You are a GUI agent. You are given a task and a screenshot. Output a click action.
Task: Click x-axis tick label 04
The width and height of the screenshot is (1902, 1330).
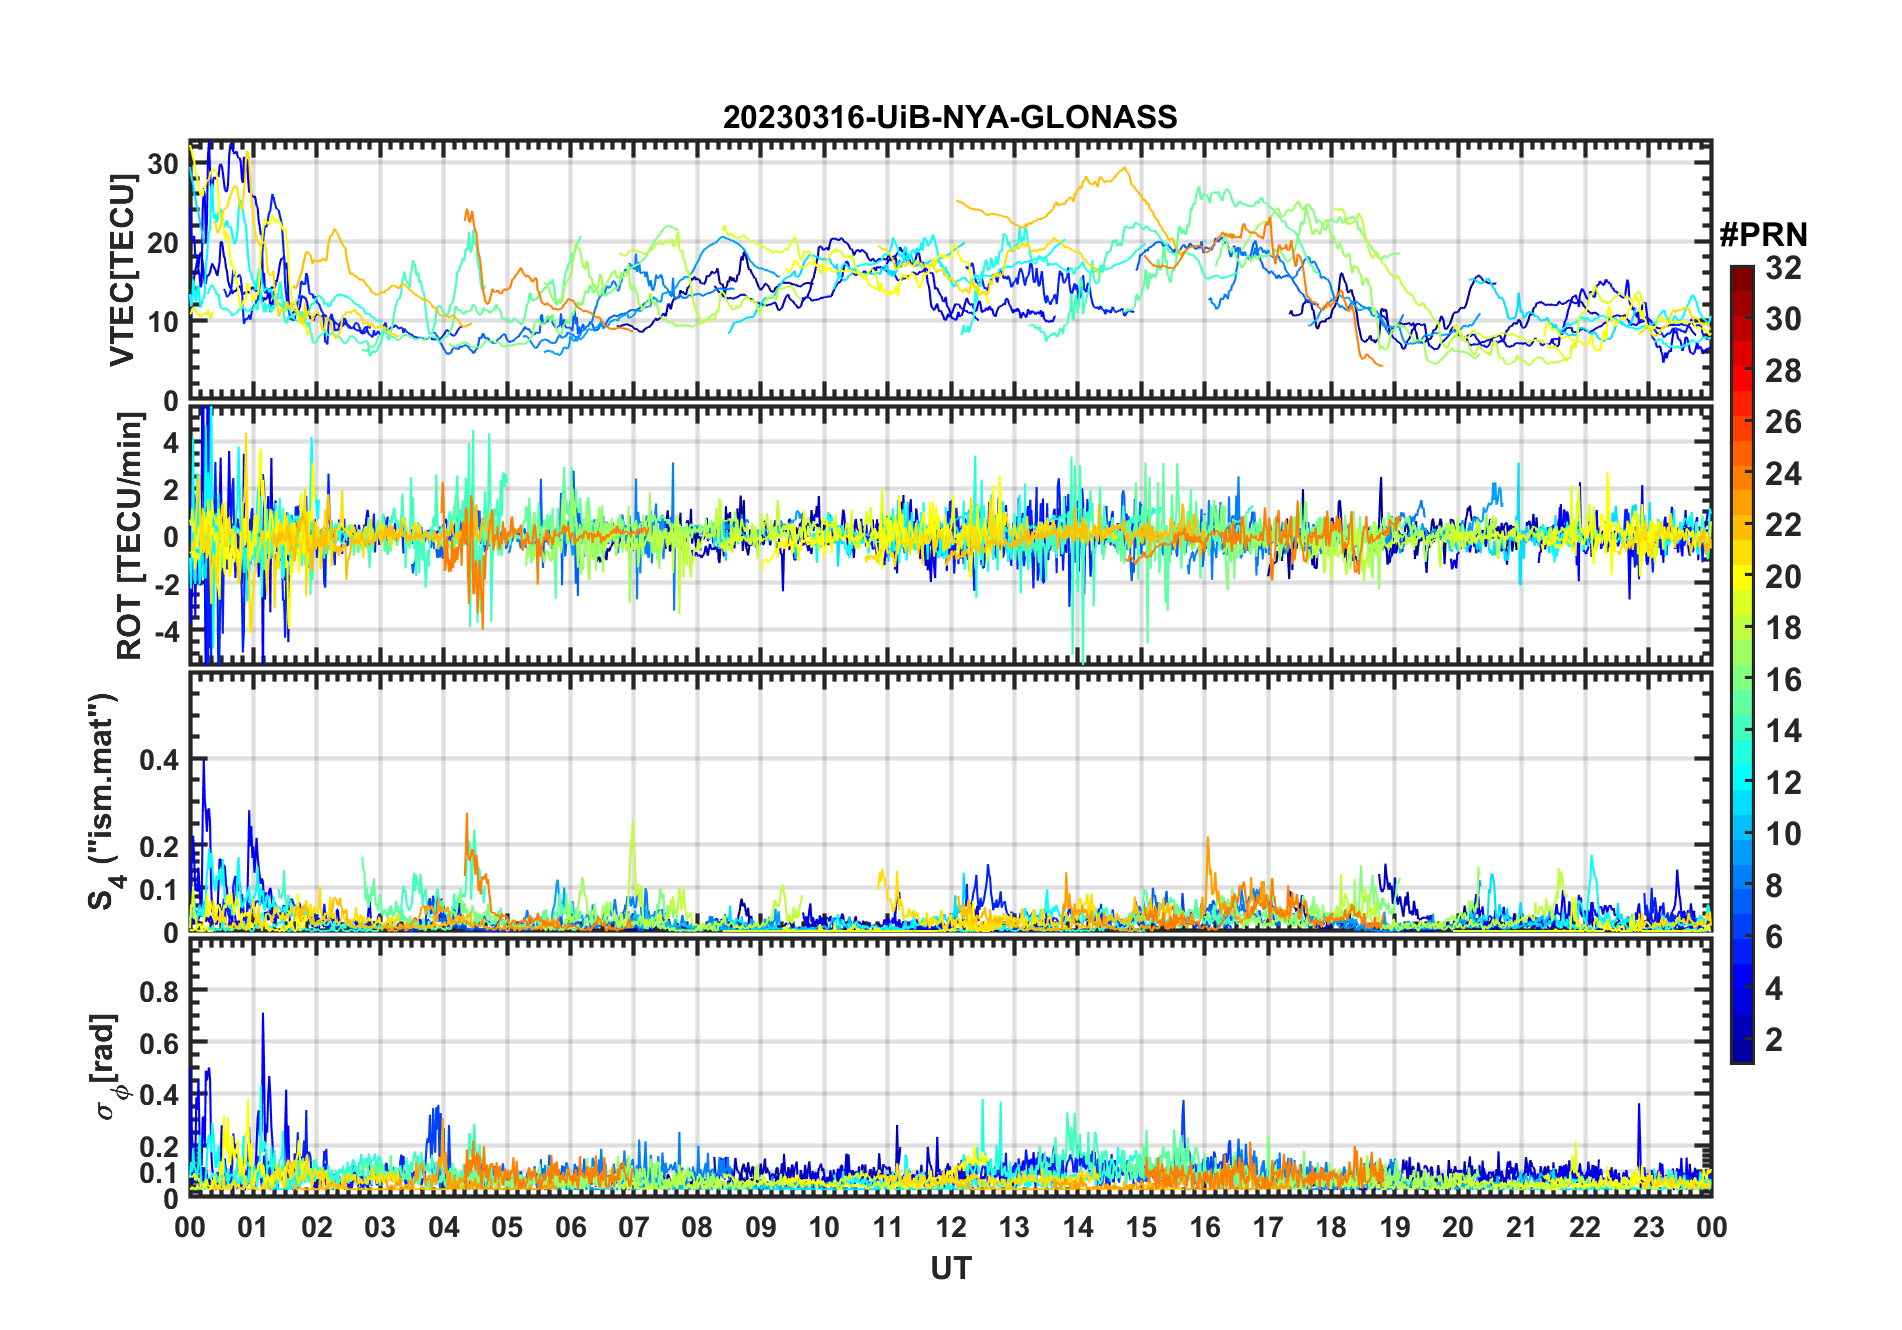coord(444,1227)
